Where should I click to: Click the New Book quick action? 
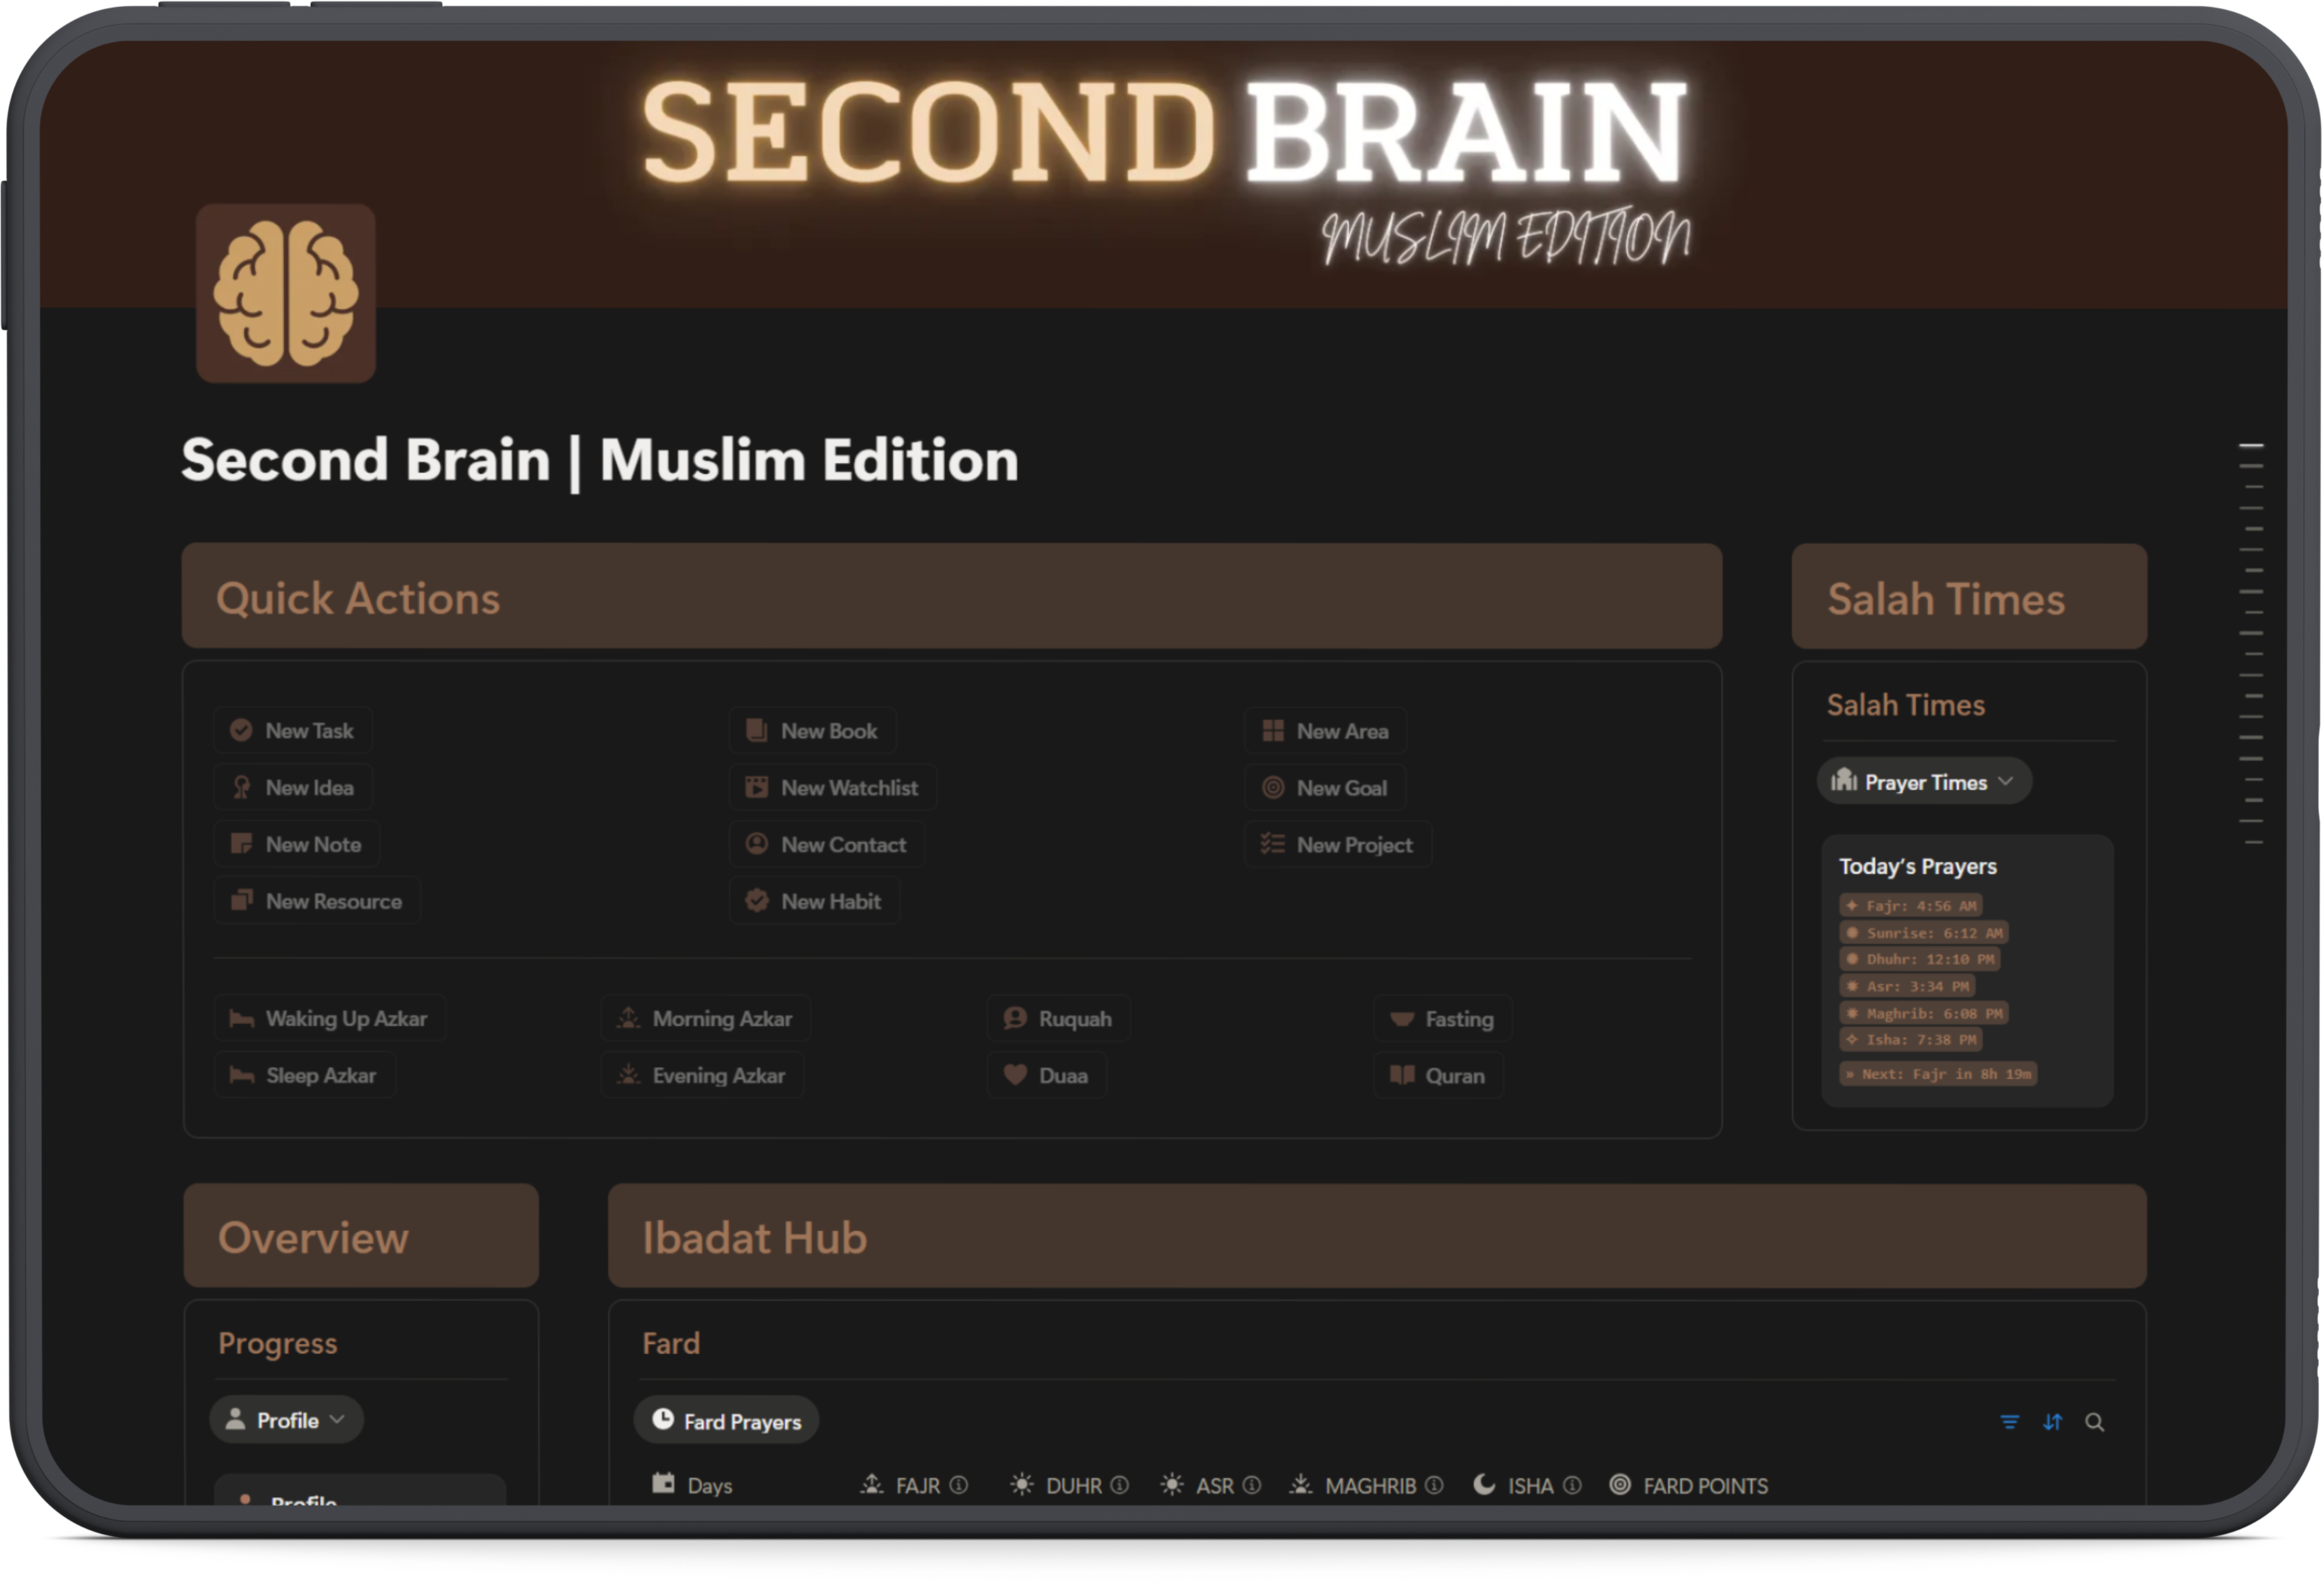[812, 730]
